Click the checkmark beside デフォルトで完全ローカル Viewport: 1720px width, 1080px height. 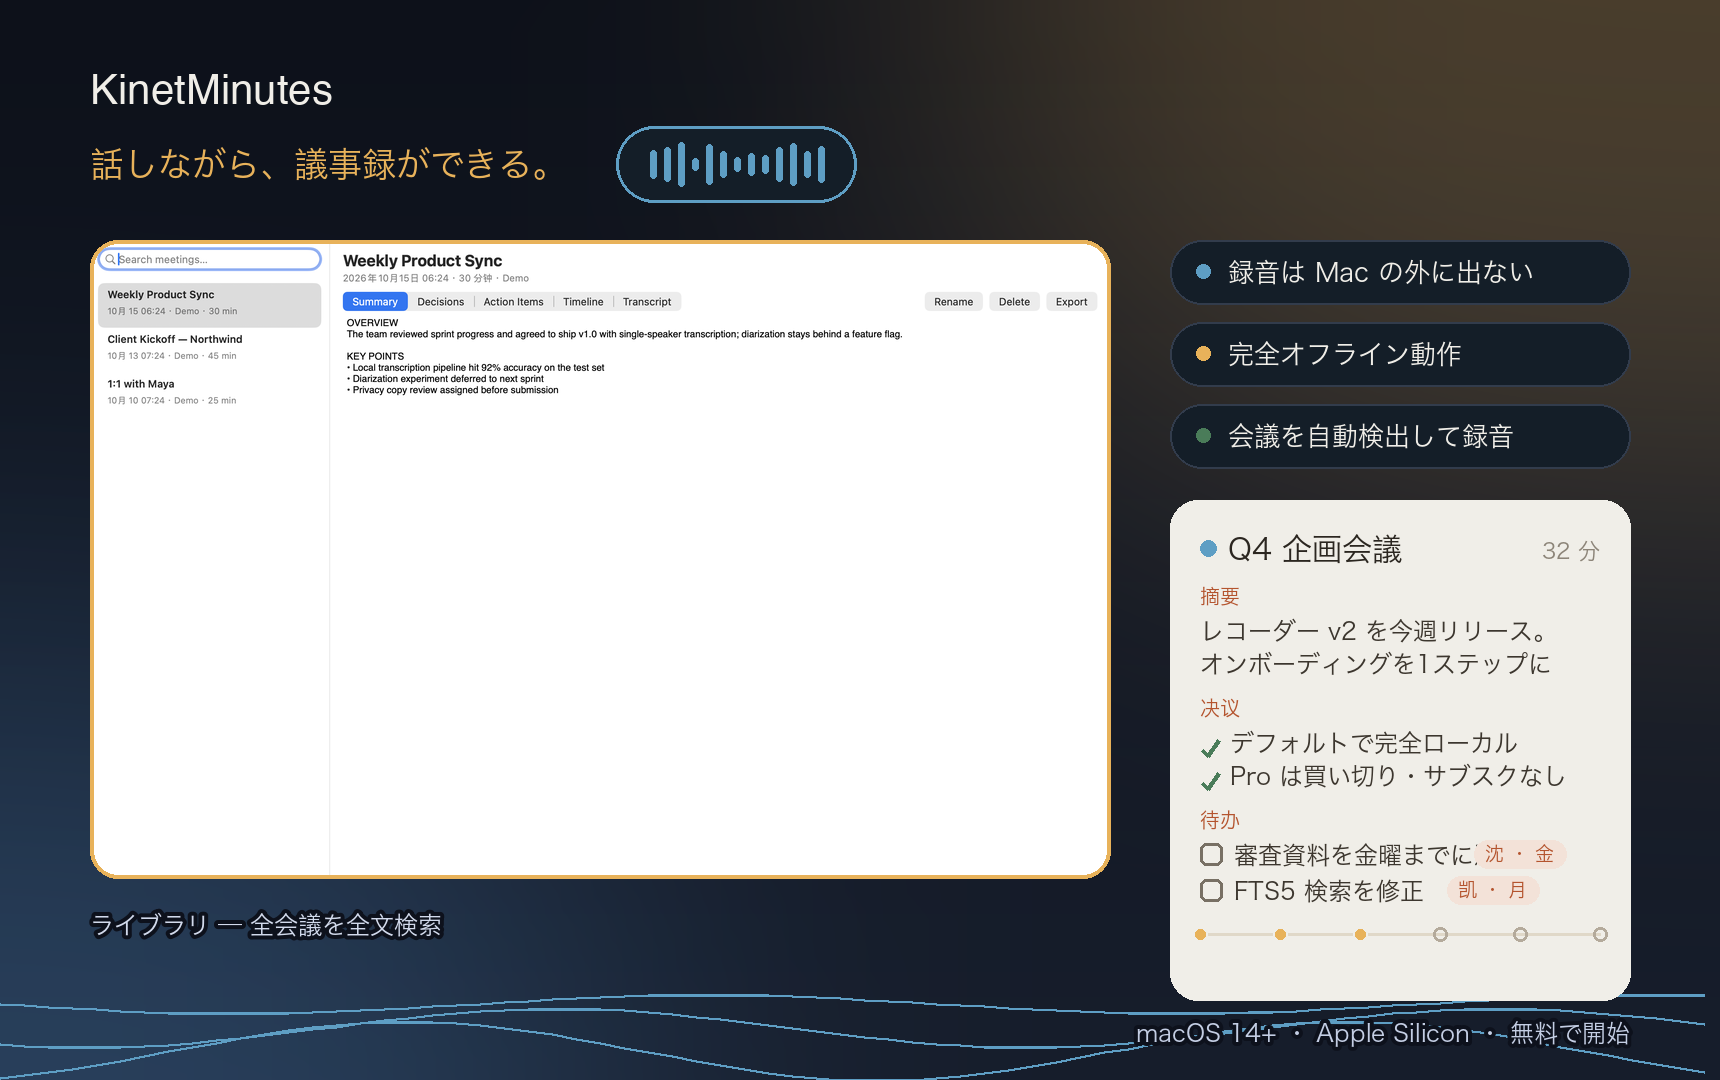click(1211, 747)
